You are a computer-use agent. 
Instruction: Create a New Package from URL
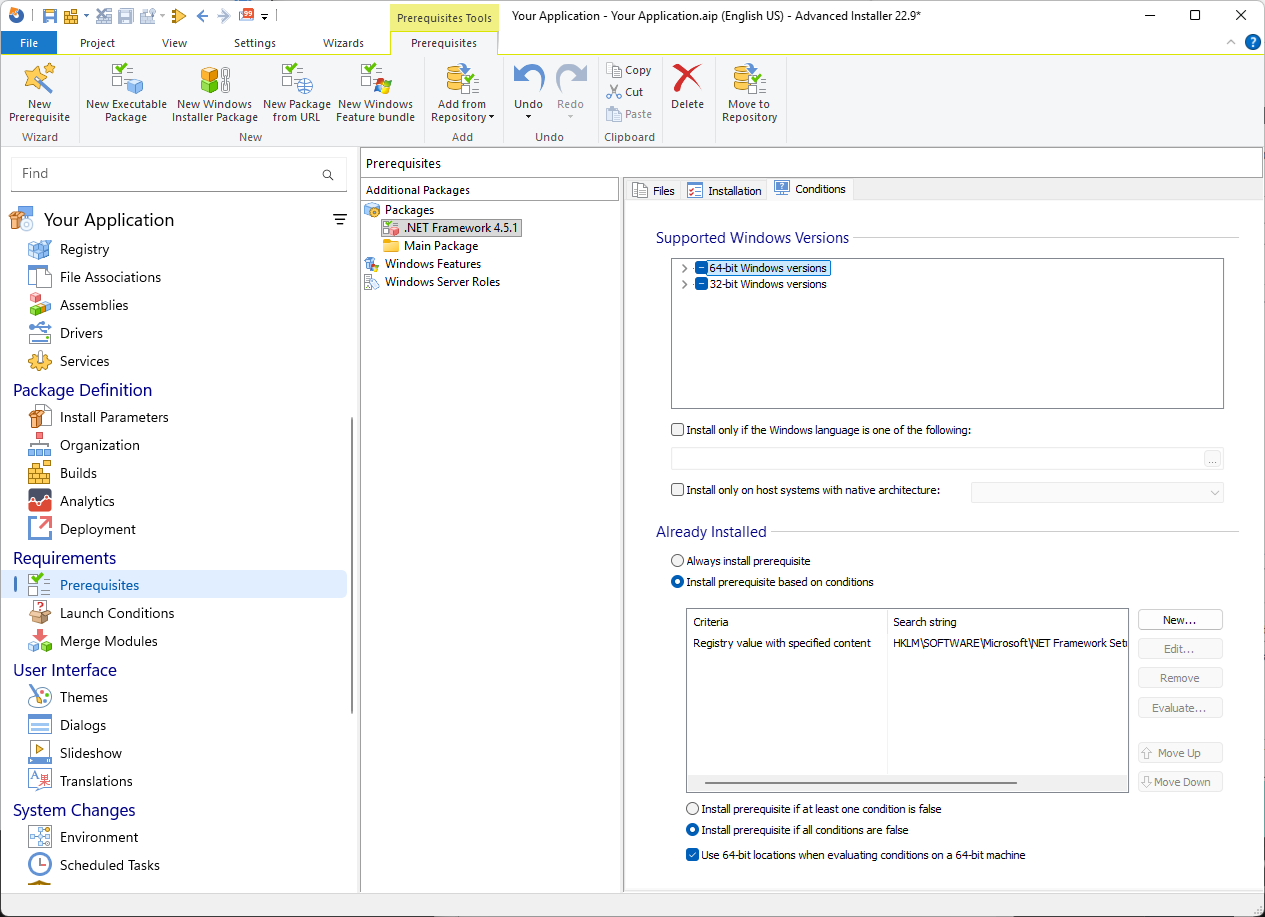(x=296, y=90)
